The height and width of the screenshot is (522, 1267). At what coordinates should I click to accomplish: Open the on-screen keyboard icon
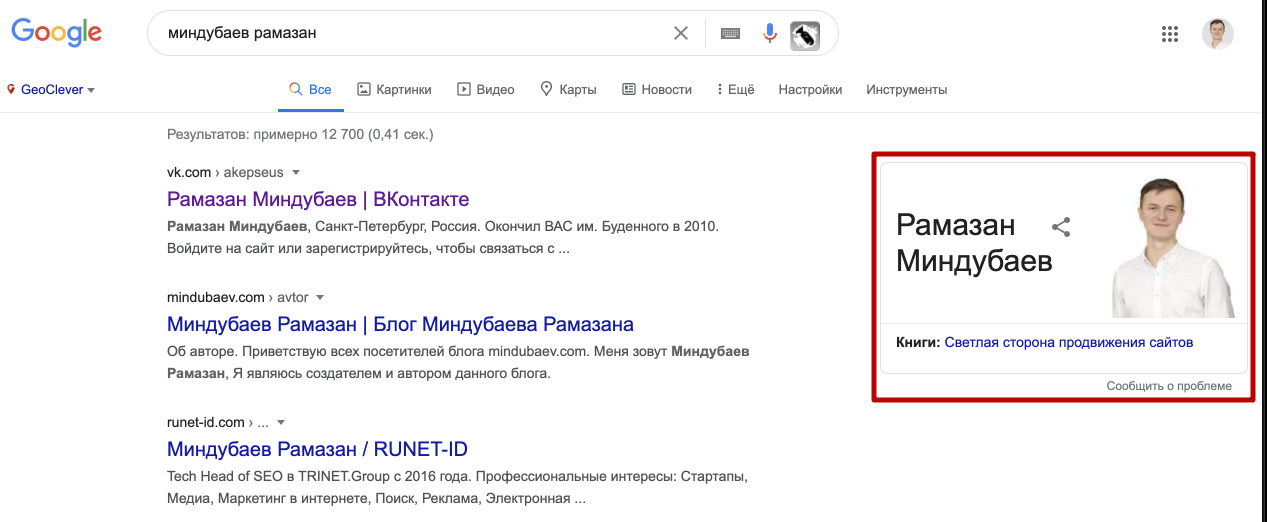pos(730,33)
